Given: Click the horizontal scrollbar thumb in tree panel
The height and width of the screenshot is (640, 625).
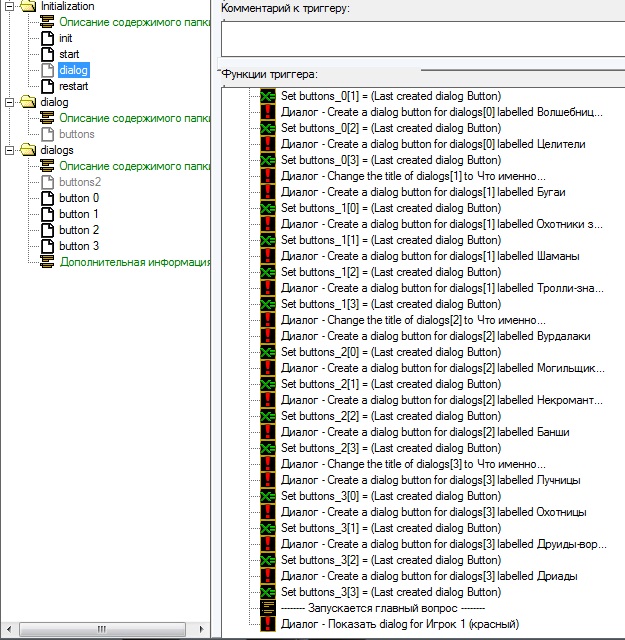Looking at the screenshot, I should (102, 629).
